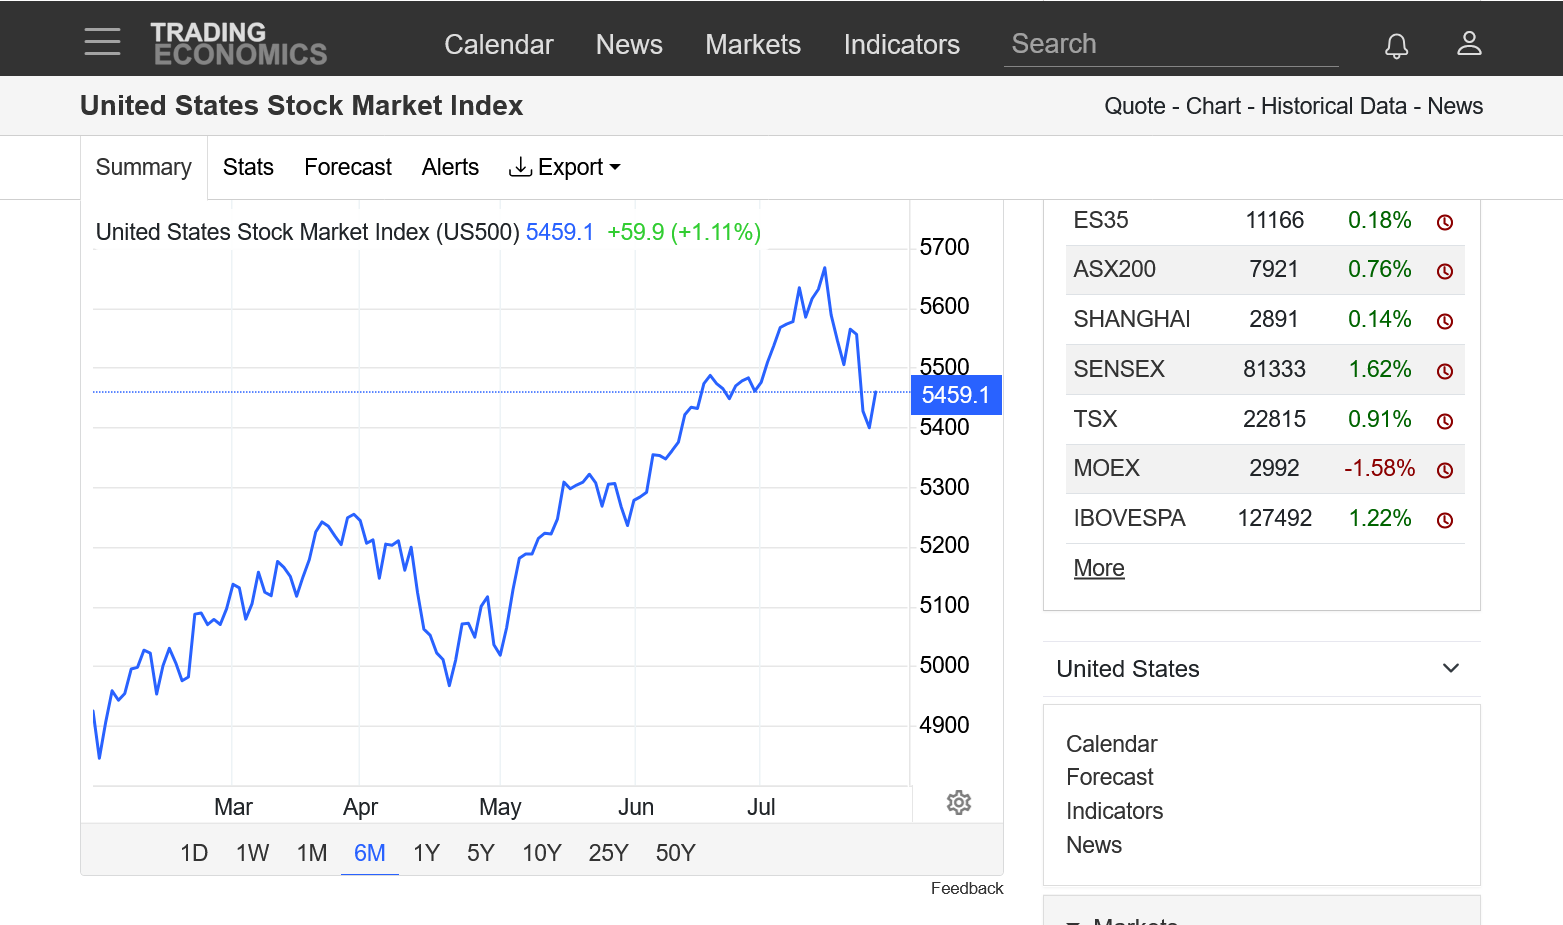The height and width of the screenshot is (925, 1563).
Task: Open Historical Data link in header
Action: [1333, 106]
